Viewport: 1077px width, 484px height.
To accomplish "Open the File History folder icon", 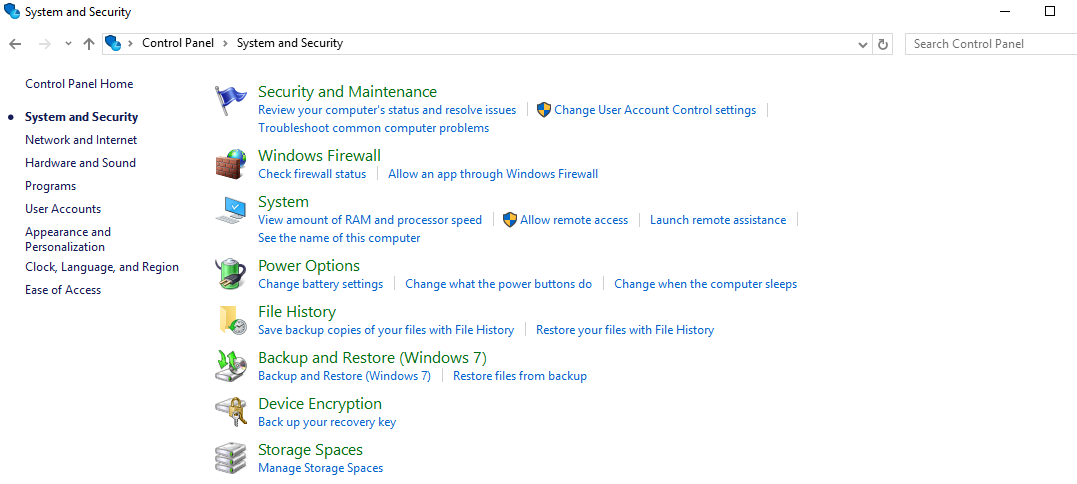I will pyautogui.click(x=230, y=320).
